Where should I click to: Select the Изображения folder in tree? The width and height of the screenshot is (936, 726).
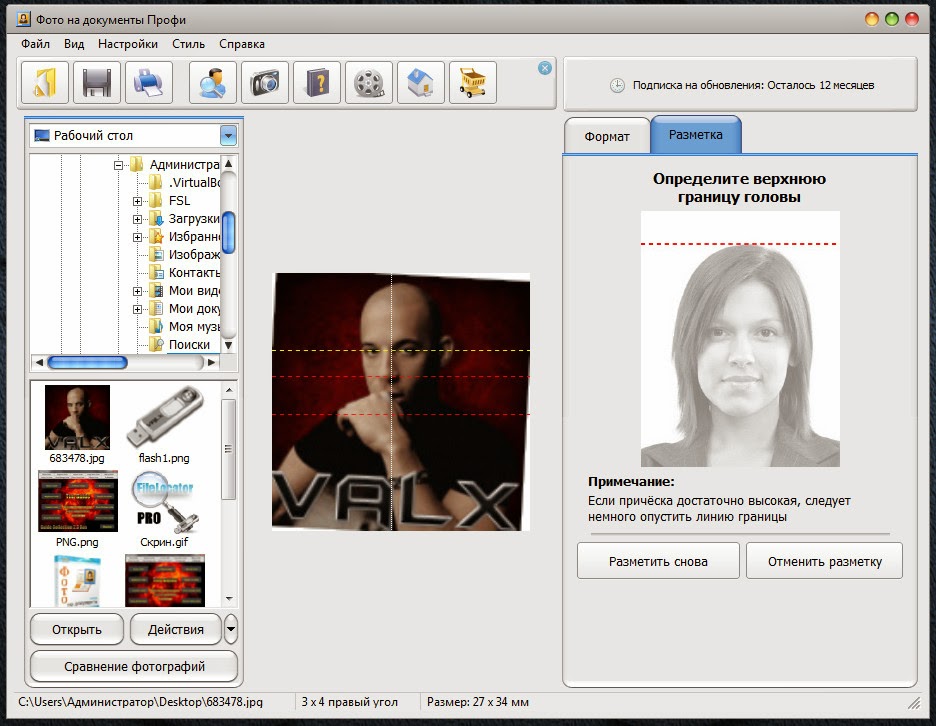[185, 254]
